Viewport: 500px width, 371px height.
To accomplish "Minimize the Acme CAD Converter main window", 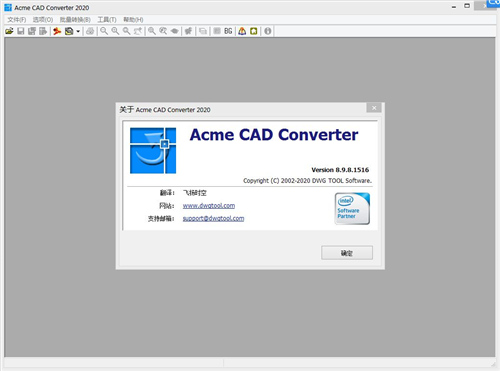I will coord(454,7).
